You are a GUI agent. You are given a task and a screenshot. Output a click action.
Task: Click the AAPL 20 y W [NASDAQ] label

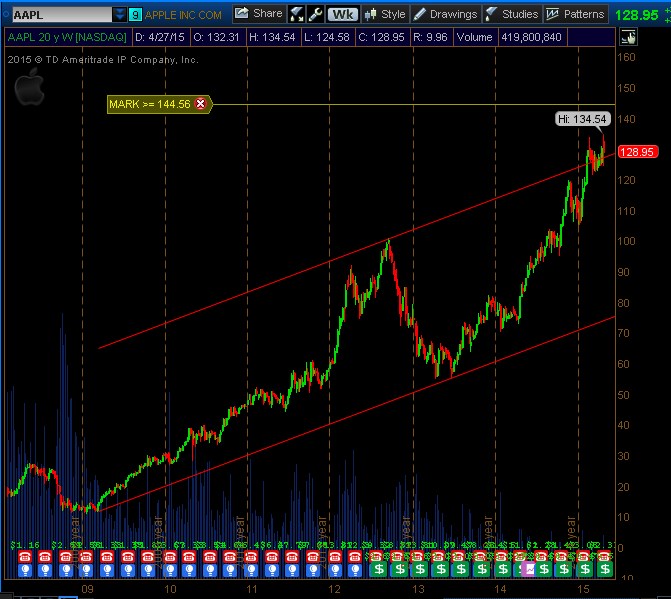point(67,37)
